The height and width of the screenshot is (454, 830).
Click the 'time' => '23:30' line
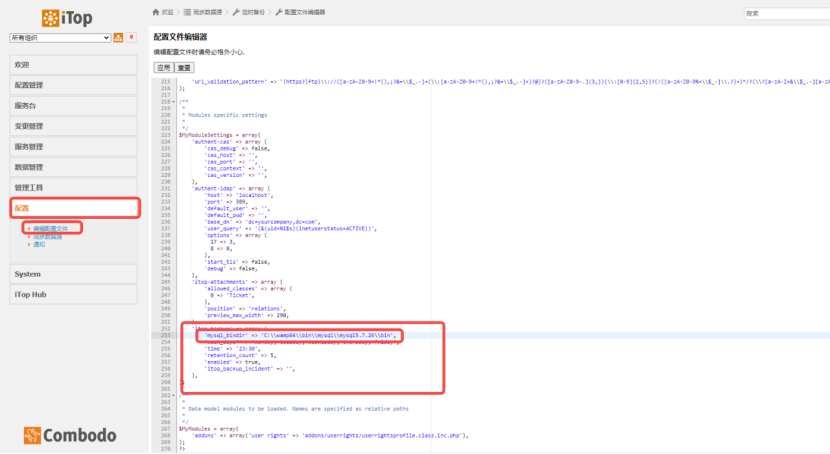(x=232, y=349)
